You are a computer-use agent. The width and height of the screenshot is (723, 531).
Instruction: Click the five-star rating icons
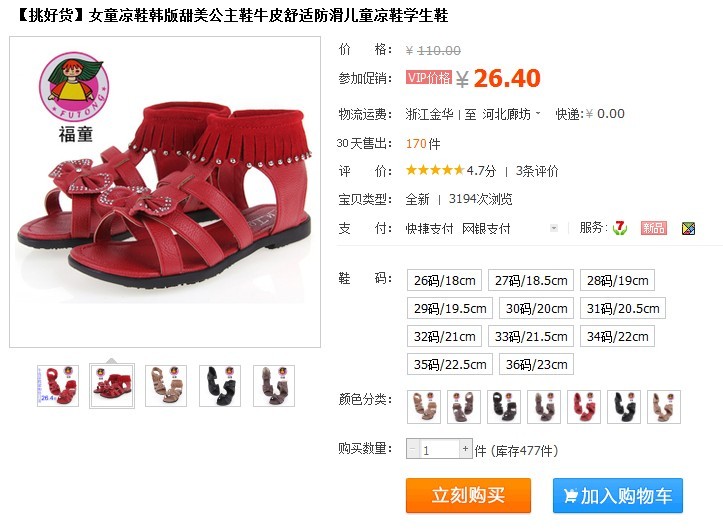434,171
